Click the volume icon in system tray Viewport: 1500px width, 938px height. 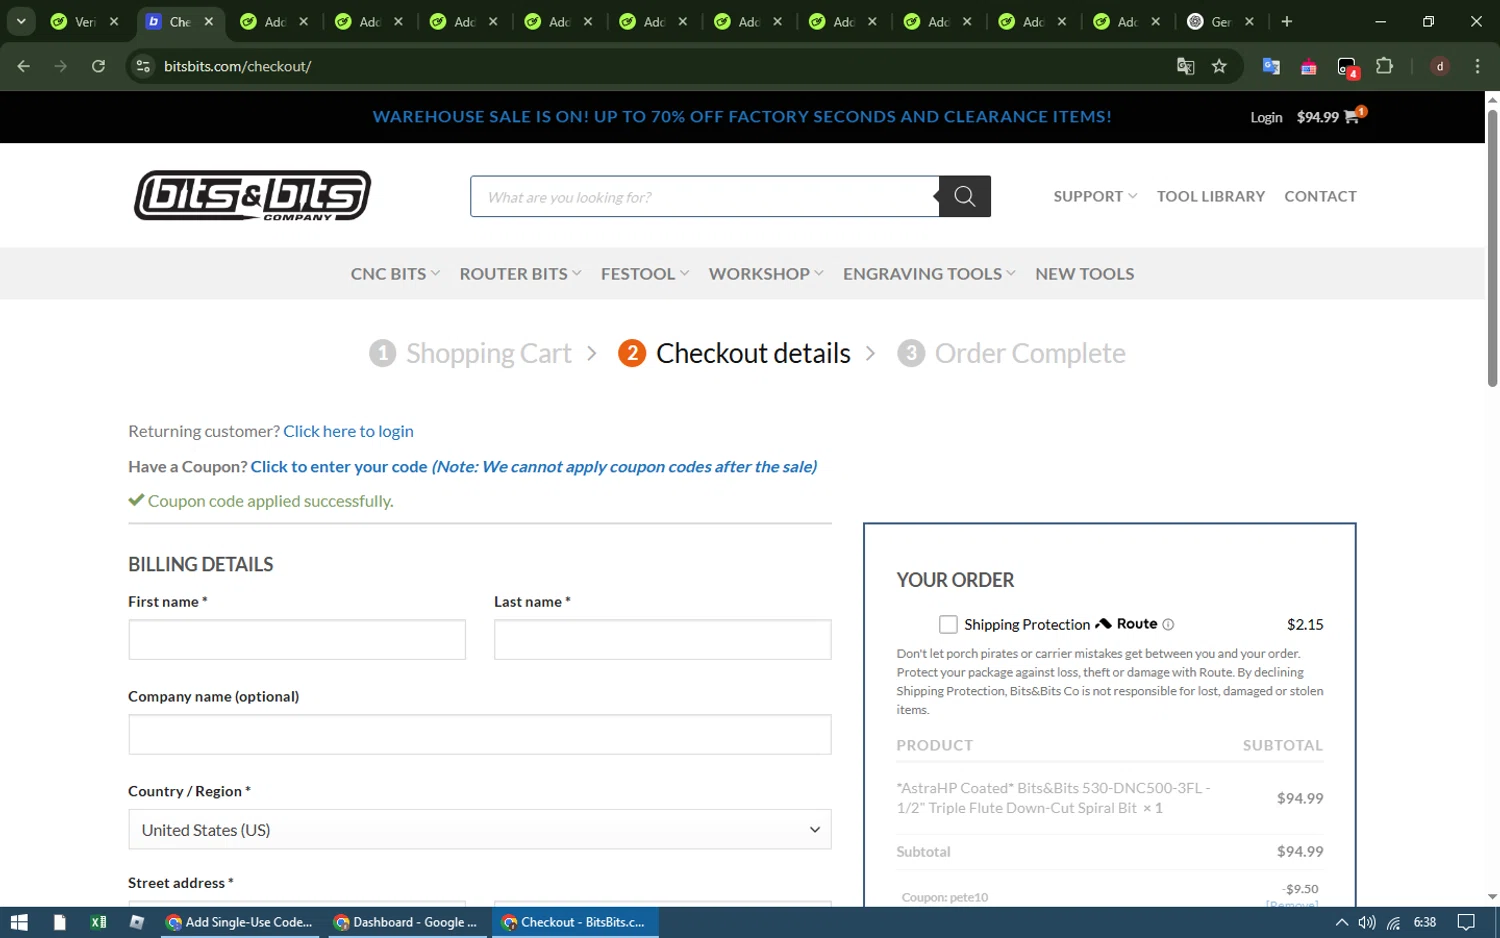1367,922
